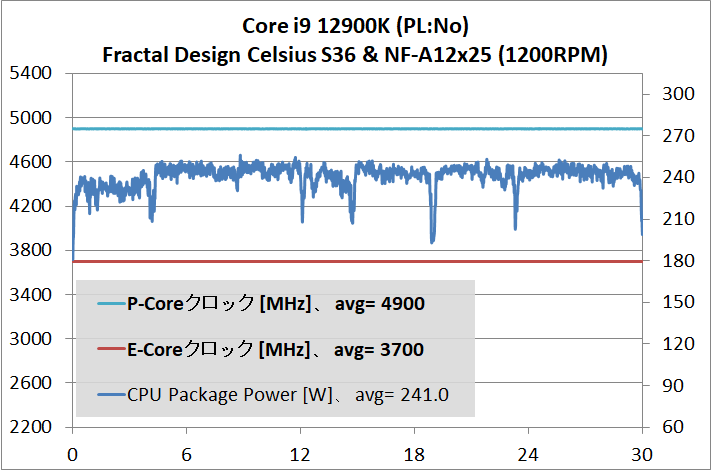Click the x-axis label 12
Screen dimensions: 711x470
tap(300, 455)
